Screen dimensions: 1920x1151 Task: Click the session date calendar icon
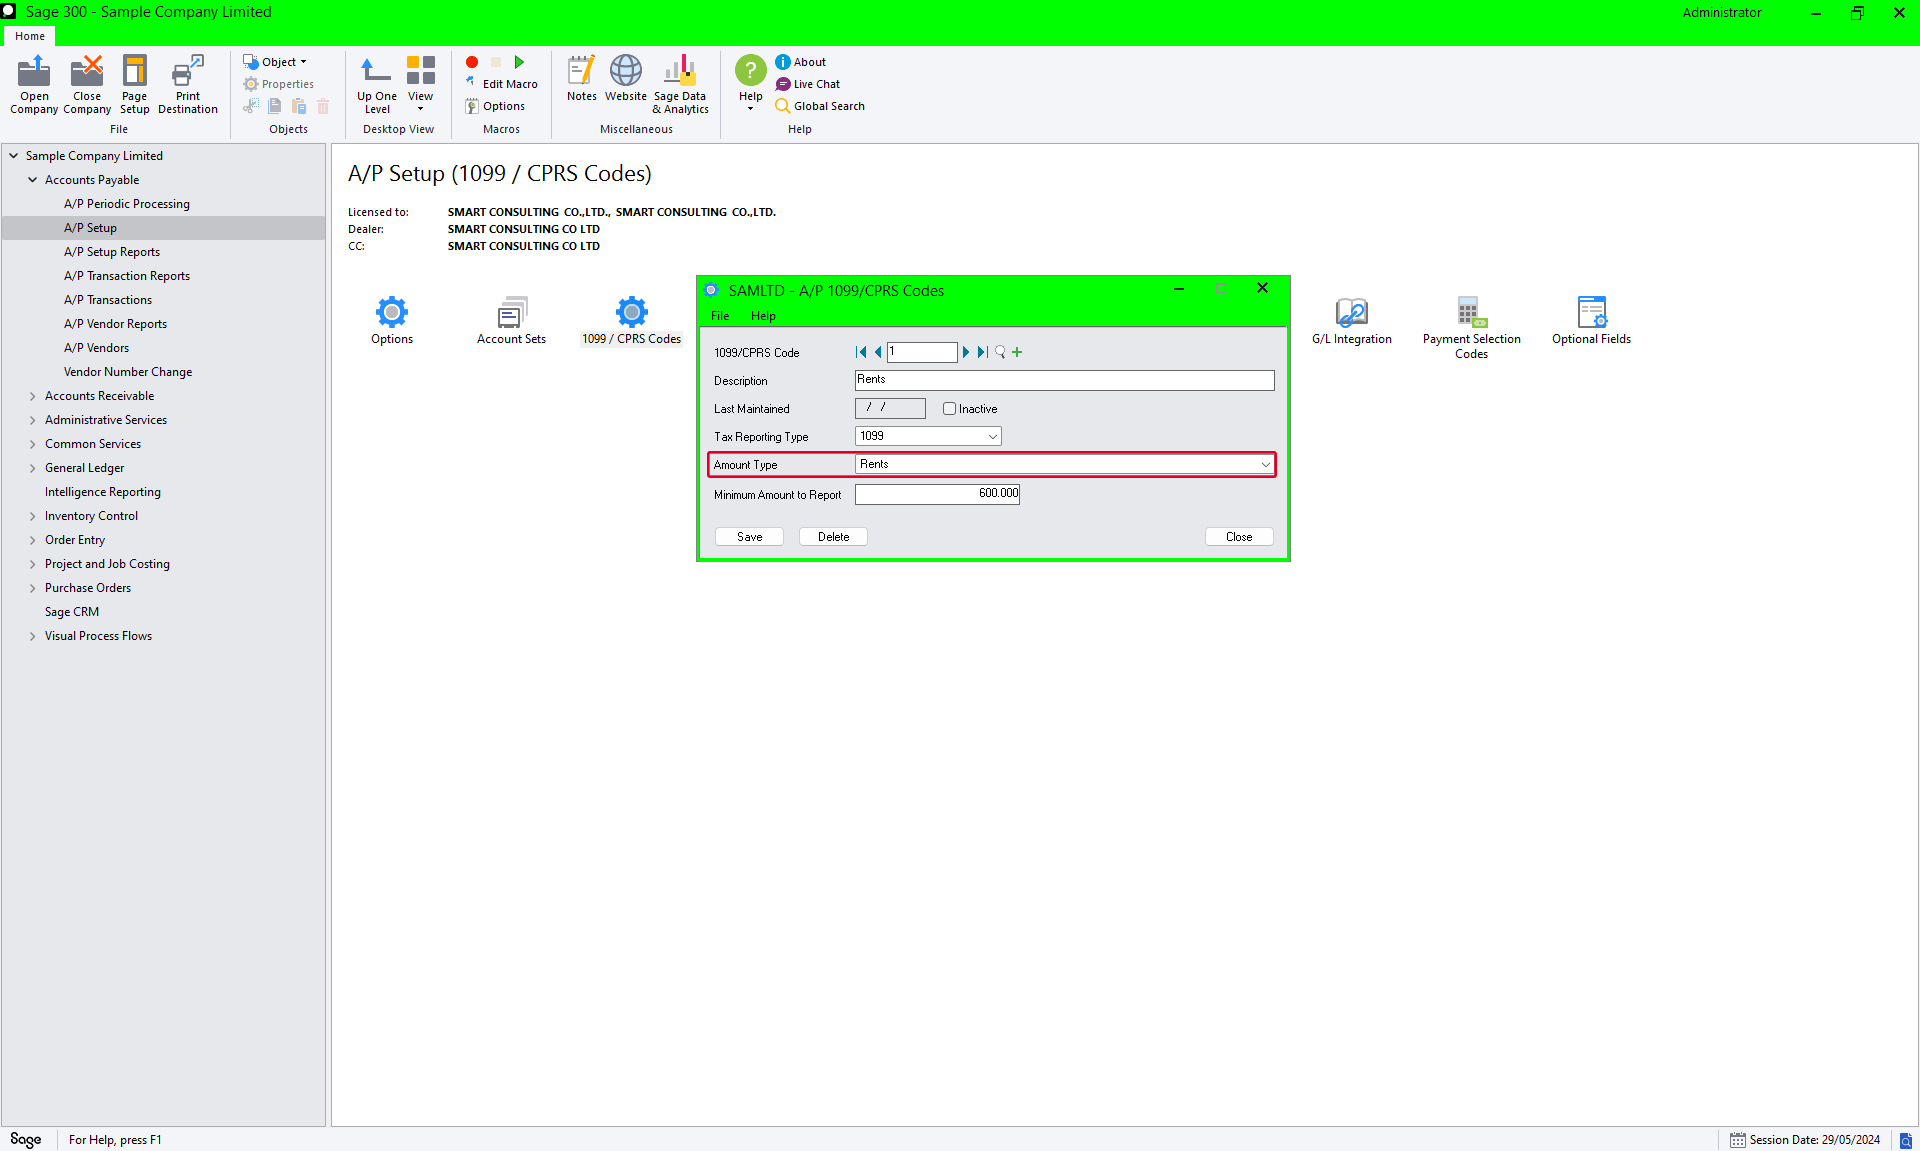(x=1738, y=1140)
